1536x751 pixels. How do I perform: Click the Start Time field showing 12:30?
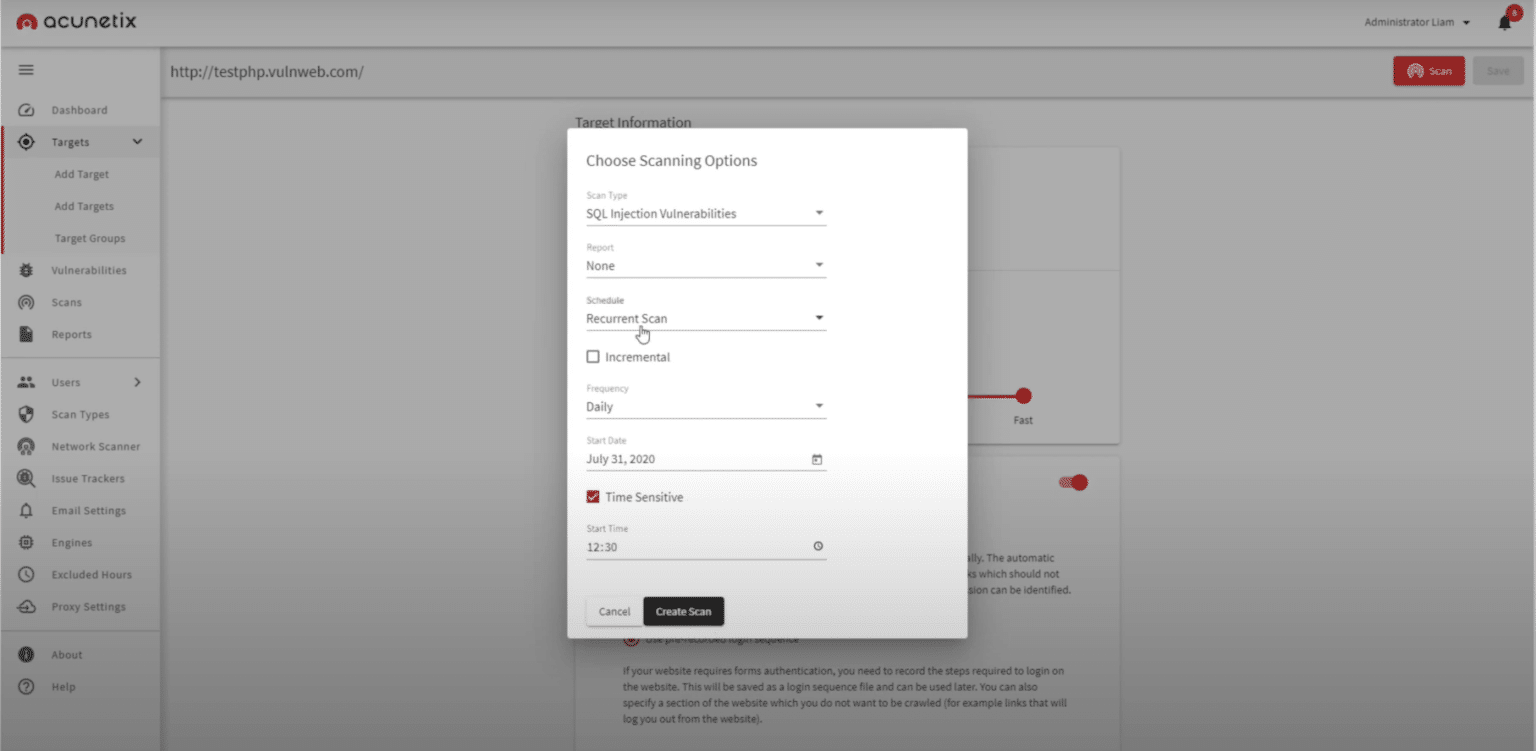695,547
